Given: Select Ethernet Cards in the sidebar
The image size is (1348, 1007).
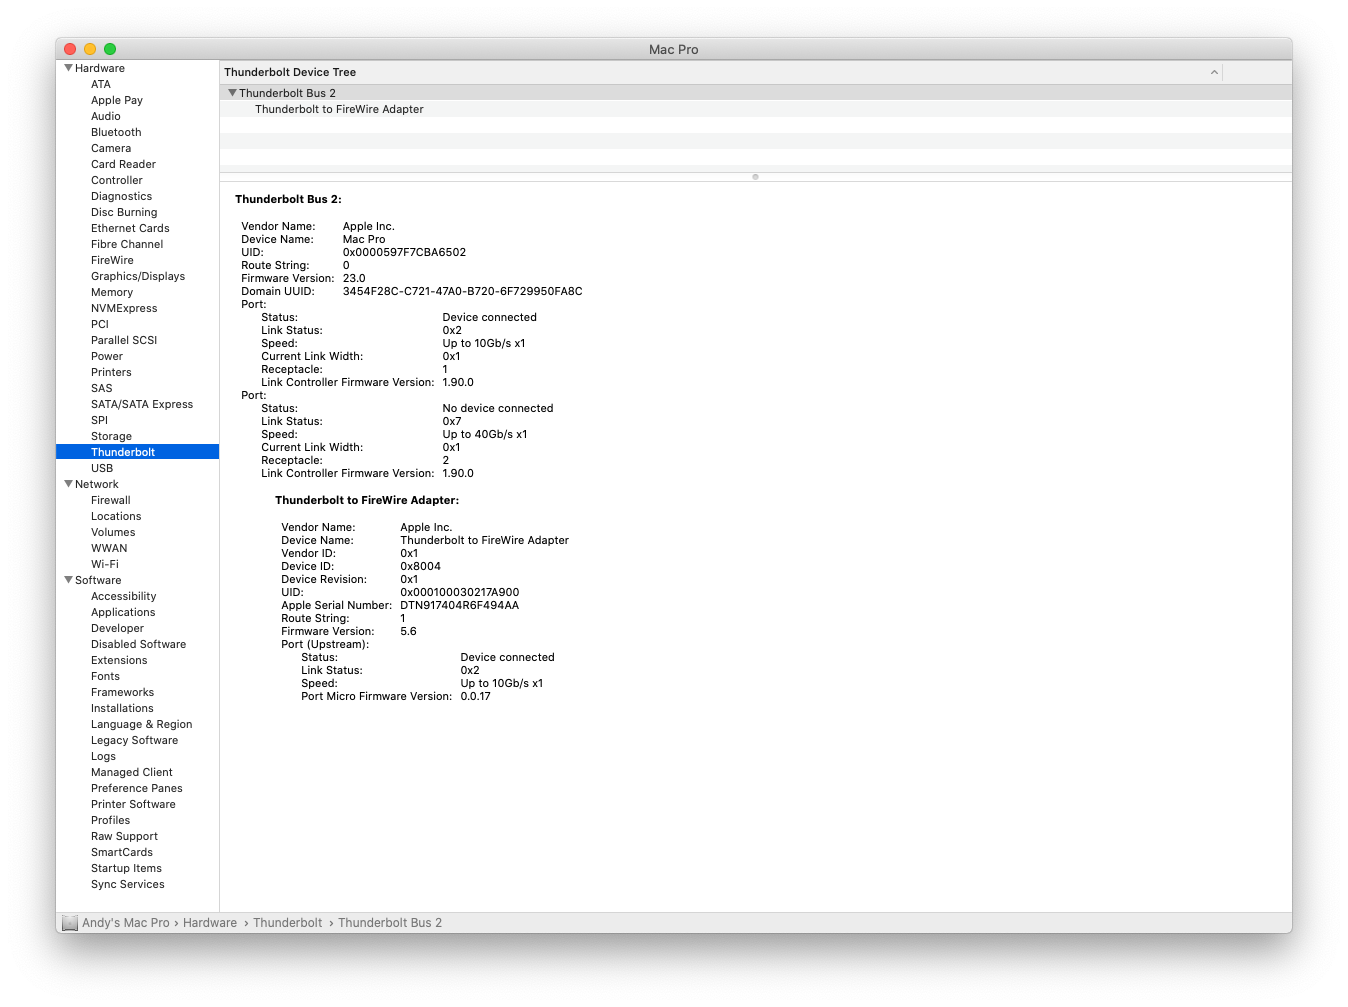Looking at the screenshot, I should pos(130,228).
